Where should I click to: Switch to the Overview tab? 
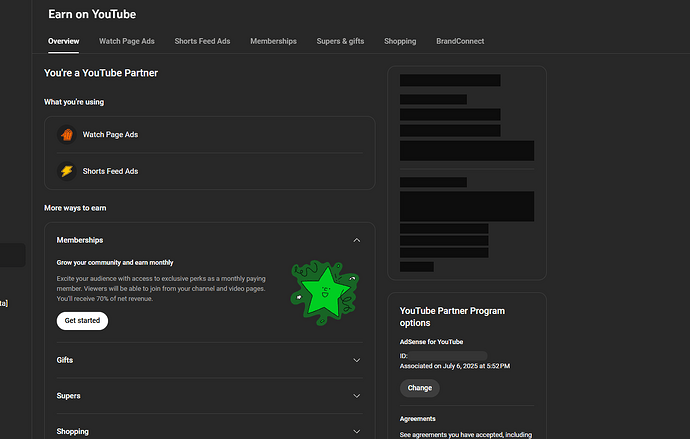tap(63, 41)
